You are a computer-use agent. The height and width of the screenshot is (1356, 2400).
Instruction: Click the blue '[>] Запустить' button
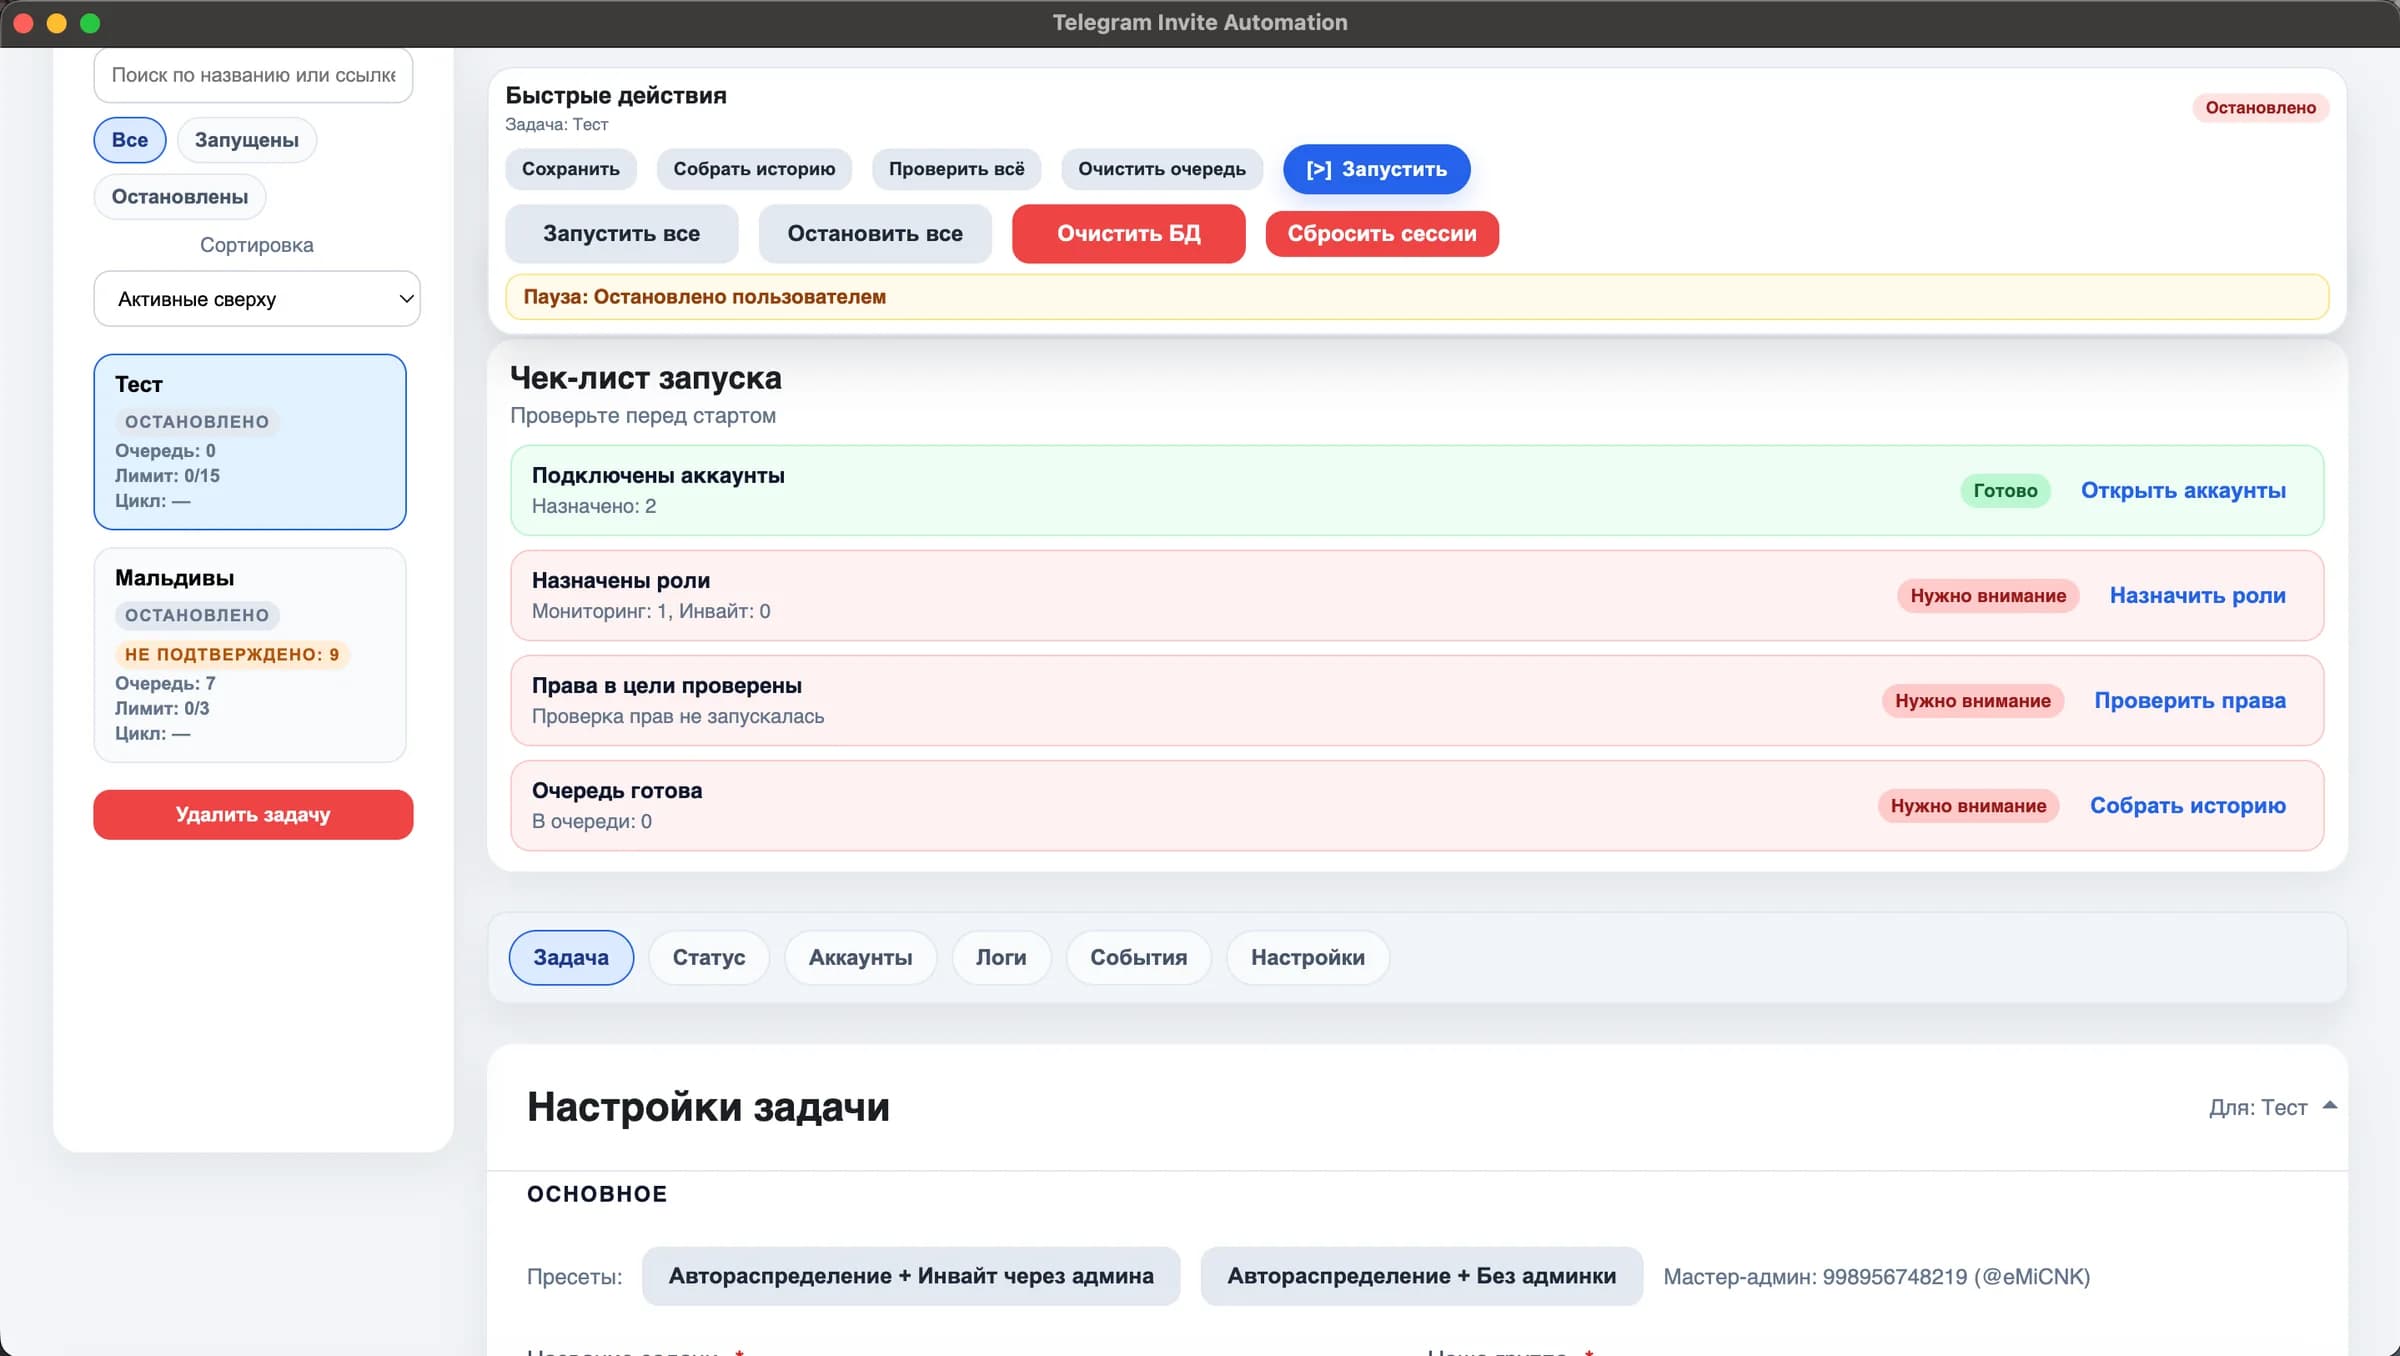tap(1377, 169)
